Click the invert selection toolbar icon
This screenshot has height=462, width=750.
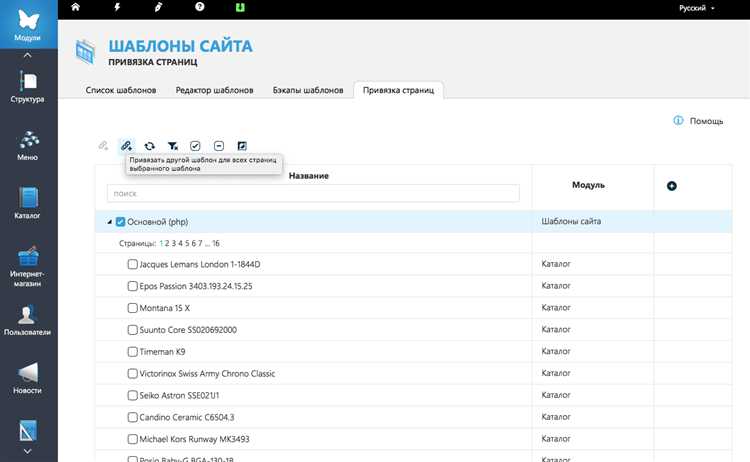[x=242, y=146]
